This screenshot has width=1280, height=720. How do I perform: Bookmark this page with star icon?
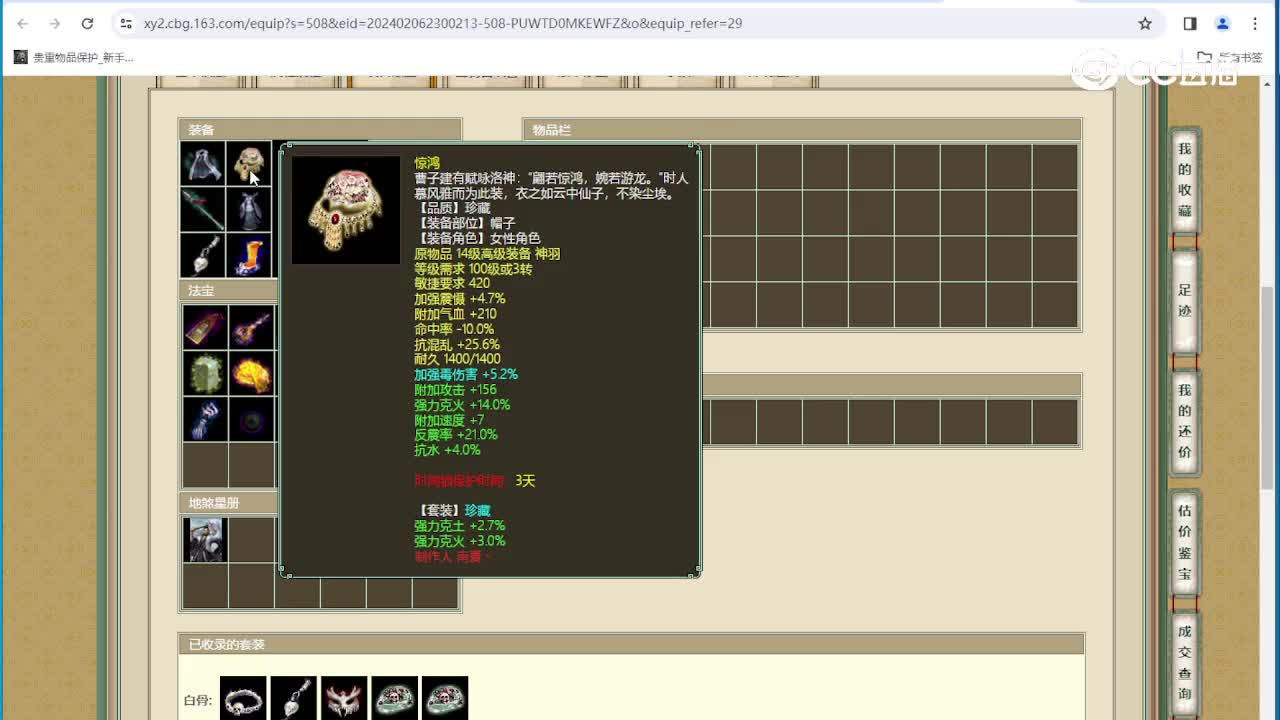click(1145, 23)
